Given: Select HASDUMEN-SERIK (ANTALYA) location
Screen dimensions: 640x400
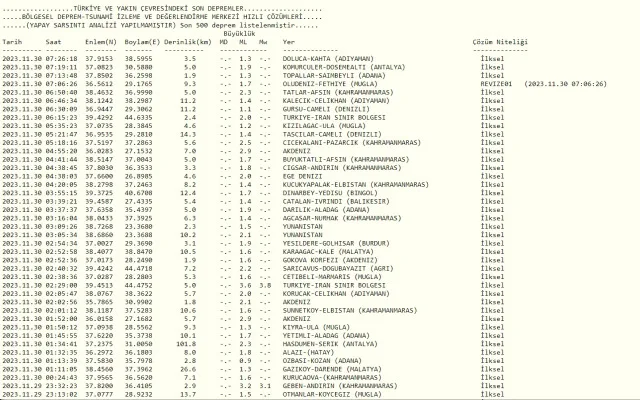Looking at the screenshot, I should point(330,344).
